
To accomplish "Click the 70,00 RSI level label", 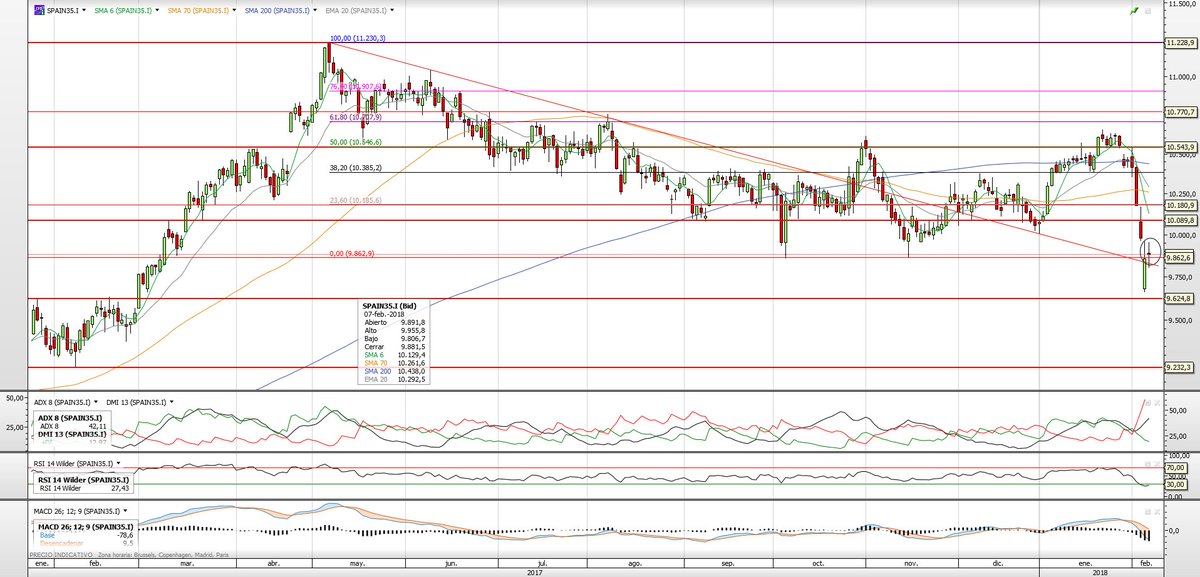I will (1174, 467).
